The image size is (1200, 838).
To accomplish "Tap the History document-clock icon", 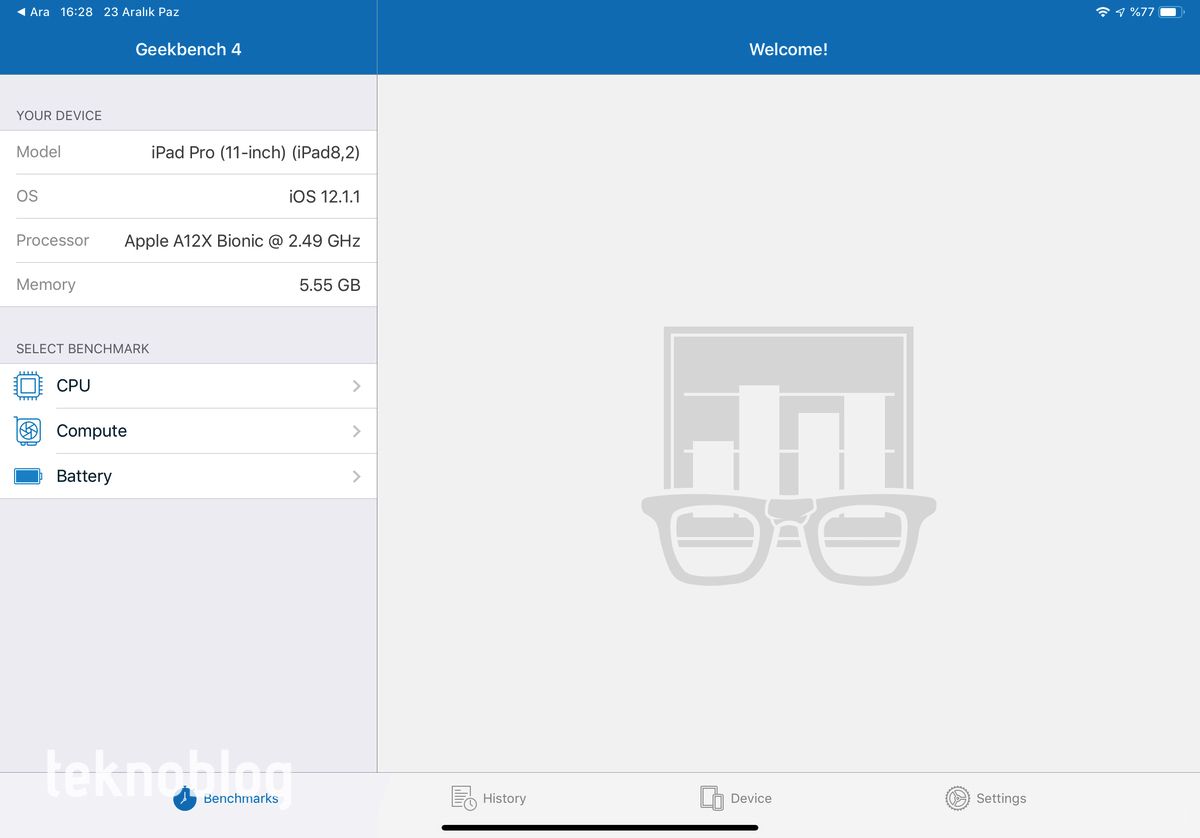I will [x=463, y=798].
